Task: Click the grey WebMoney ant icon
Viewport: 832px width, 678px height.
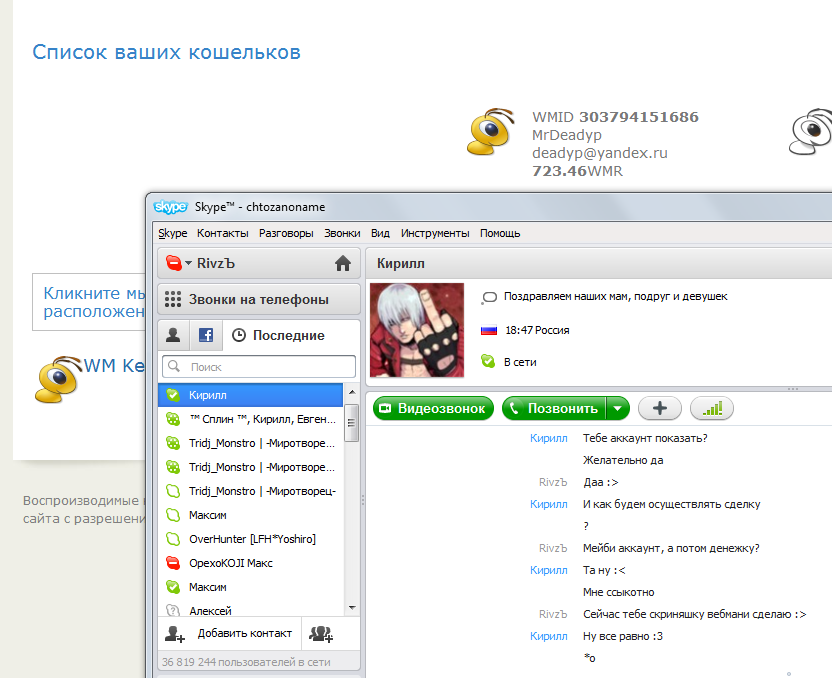Action: pos(810,132)
